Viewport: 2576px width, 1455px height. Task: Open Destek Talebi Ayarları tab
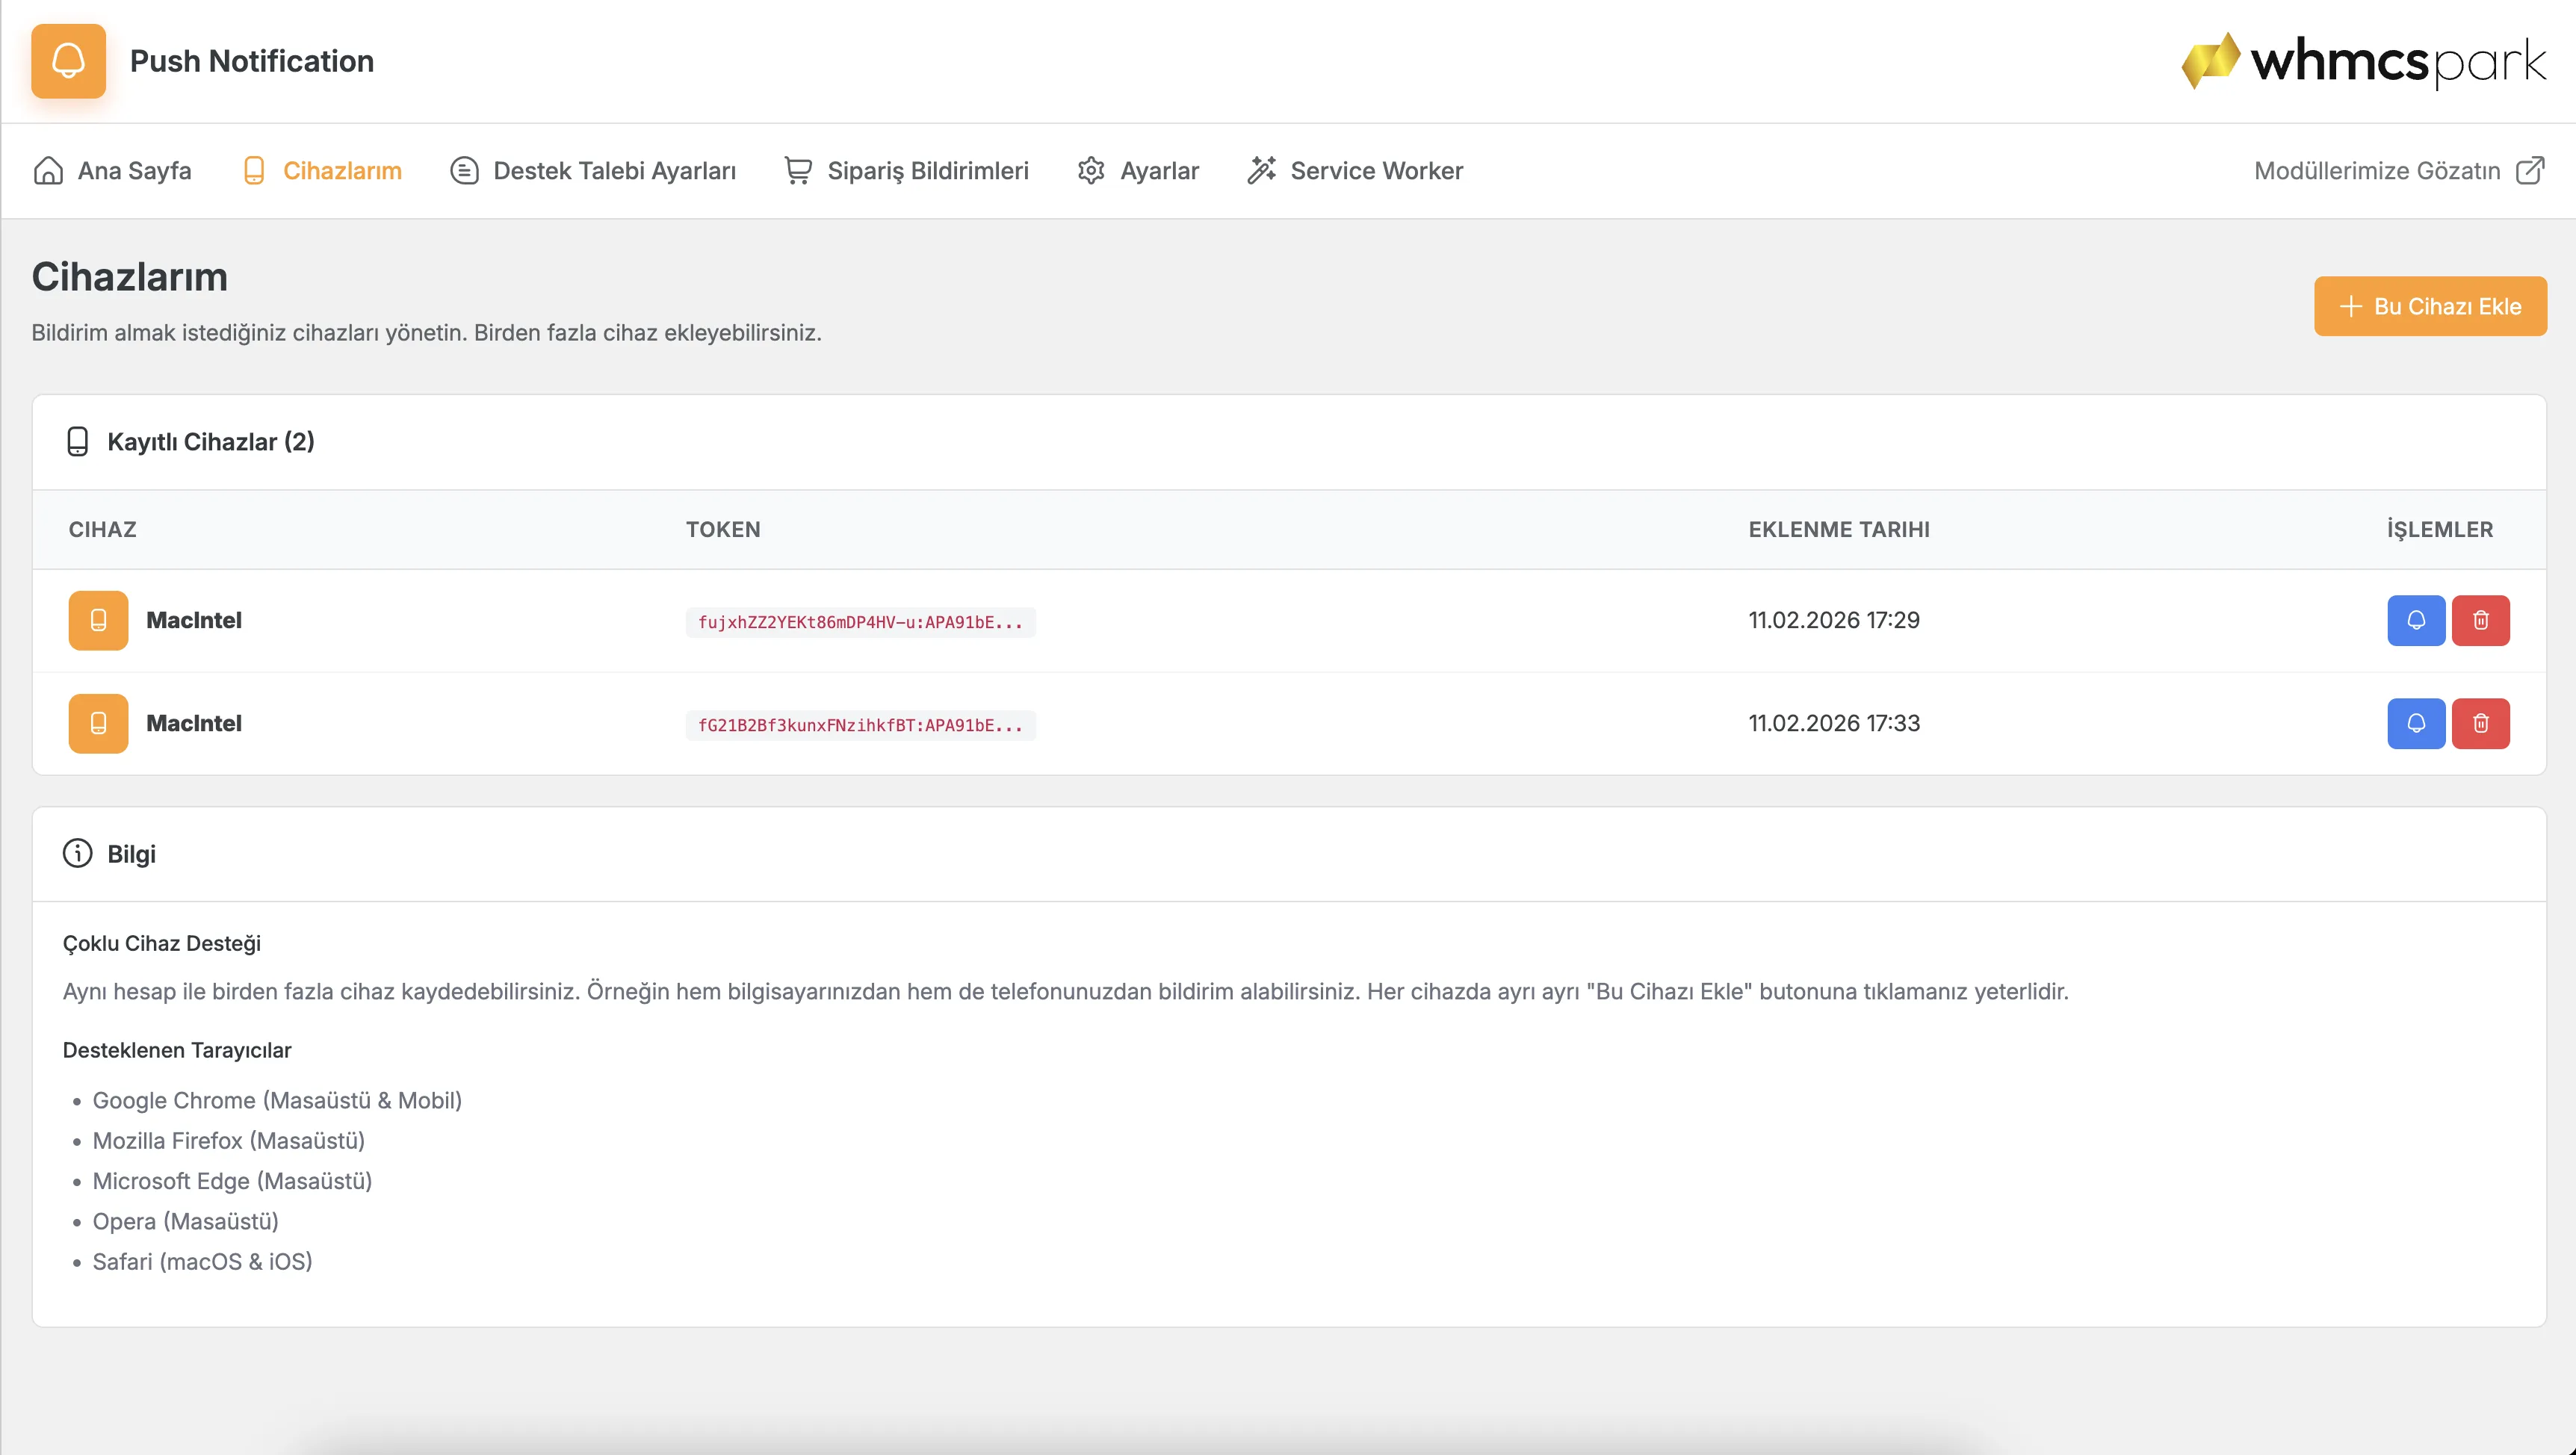click(x=593, y=171)
